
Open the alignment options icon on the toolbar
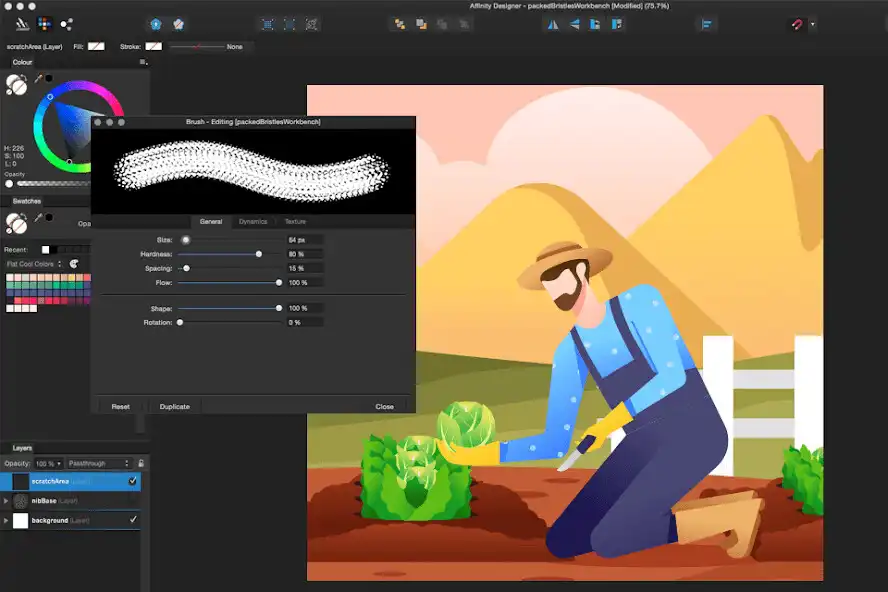pos(707,24)
